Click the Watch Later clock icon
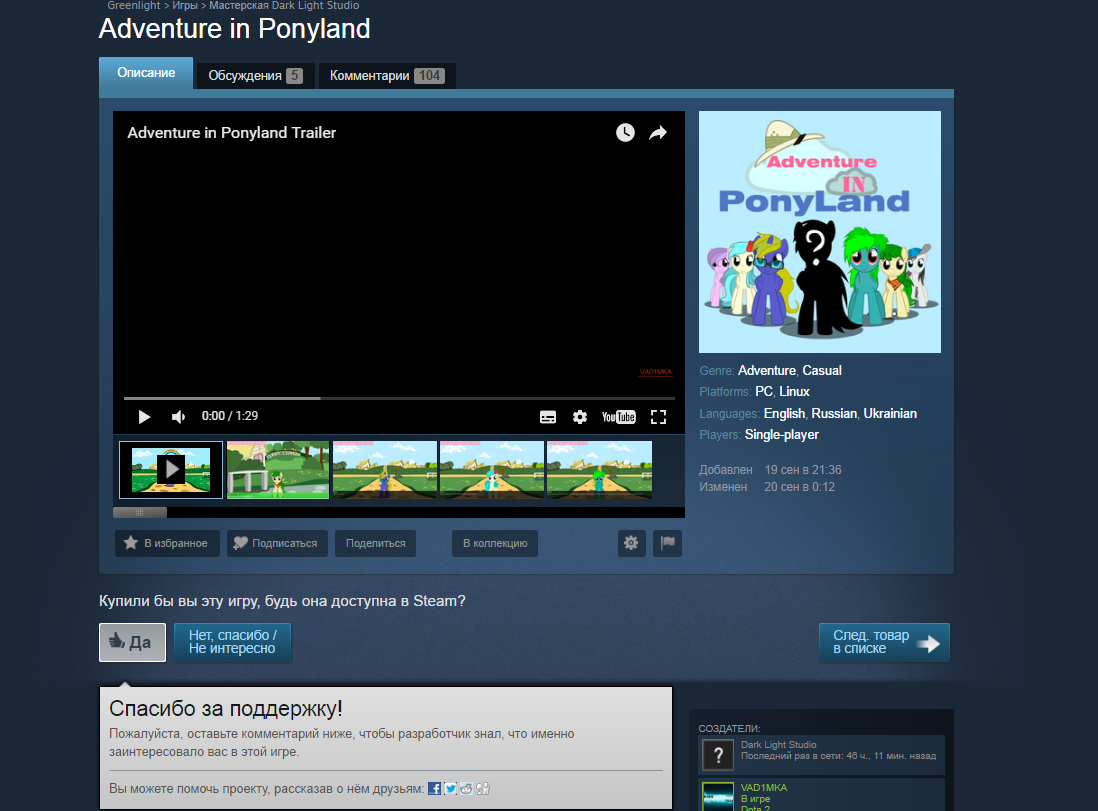The width and height of the screenshot is (1098, 811). click(x=625, y=132)
